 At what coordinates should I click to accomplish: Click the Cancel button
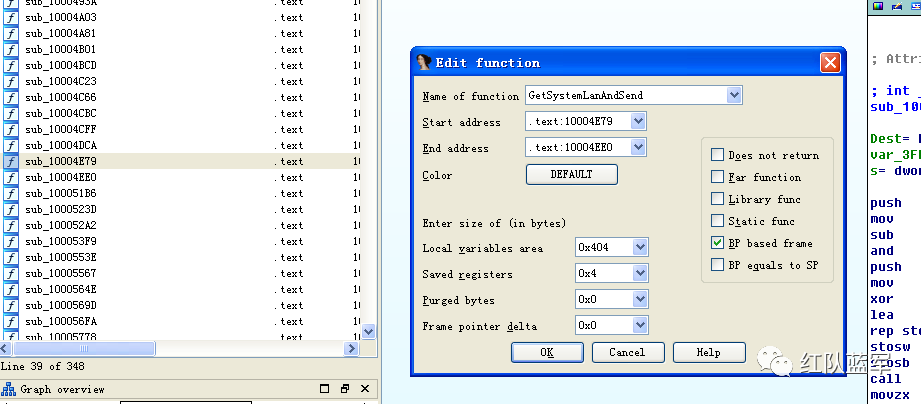[x=628, y=352]
